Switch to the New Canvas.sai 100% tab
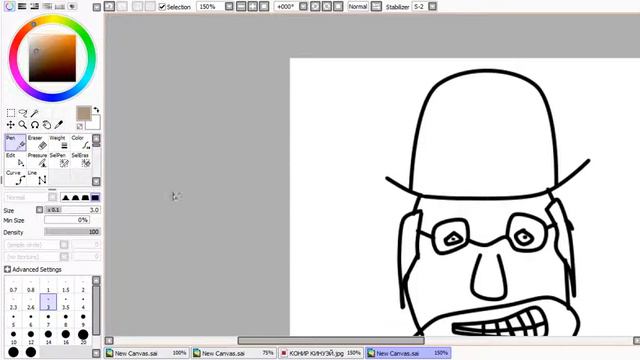Viewport: 640px width, 360px height. (x=147, y=353)
